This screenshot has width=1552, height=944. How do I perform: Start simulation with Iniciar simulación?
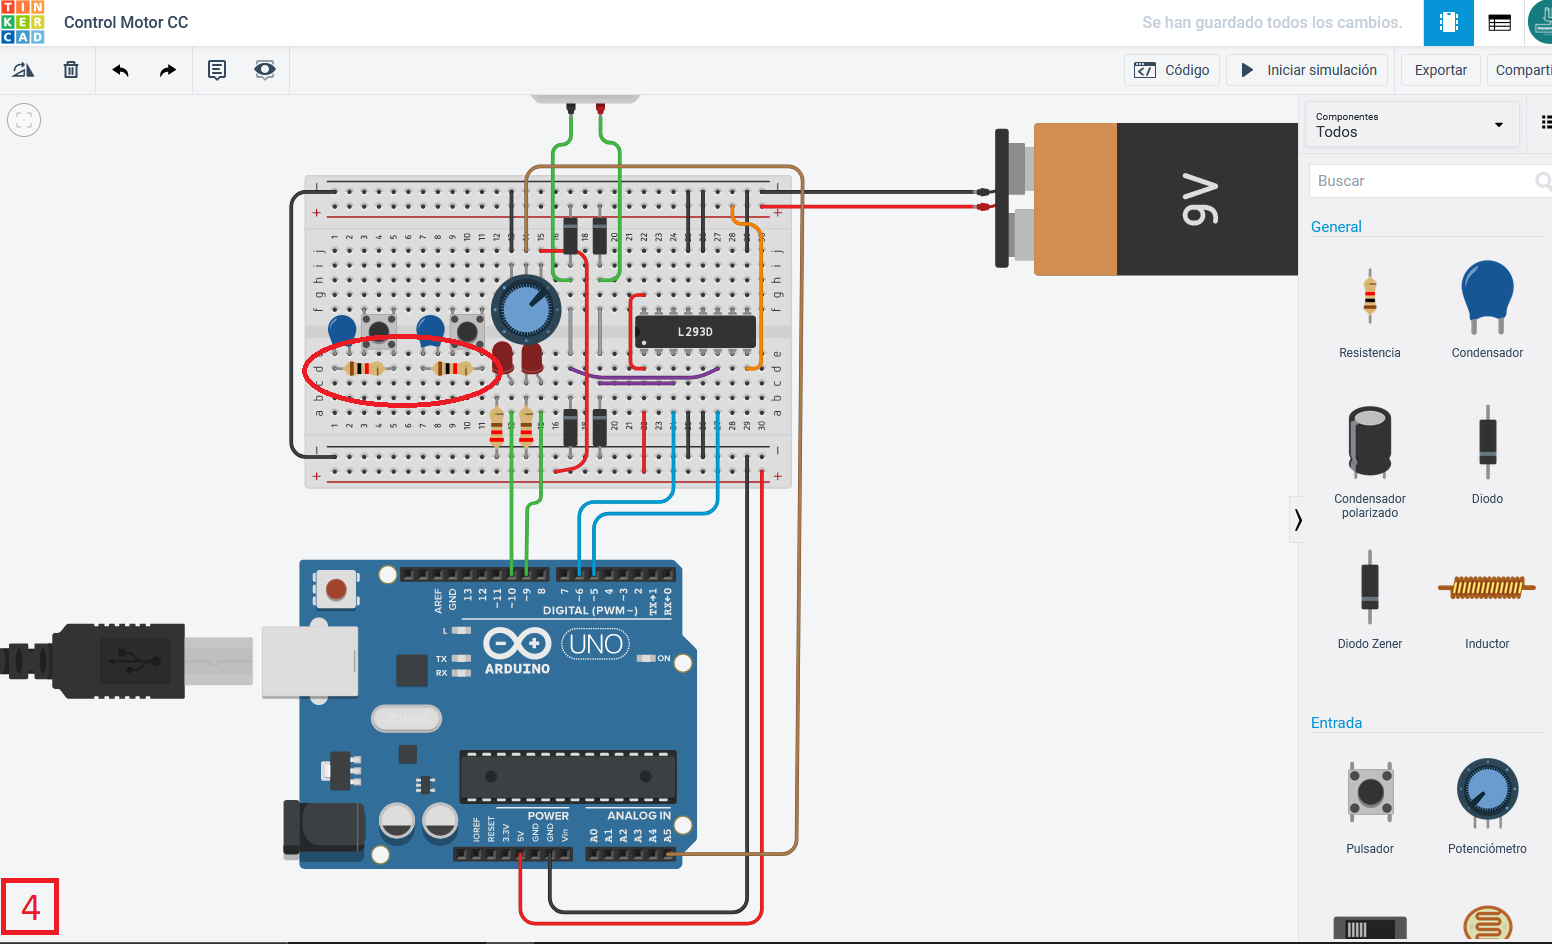1308,70
